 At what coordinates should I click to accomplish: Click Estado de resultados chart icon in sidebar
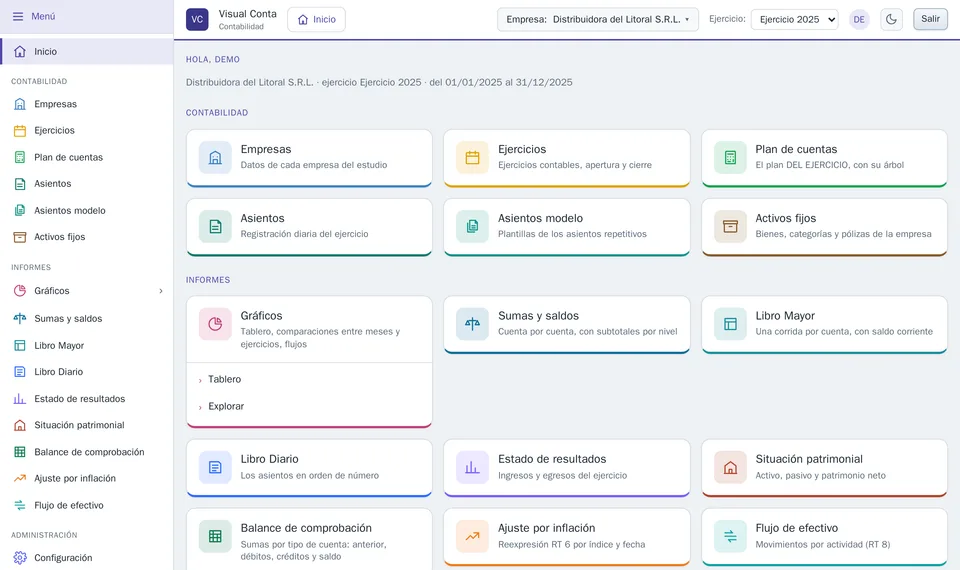pos(20,399)
